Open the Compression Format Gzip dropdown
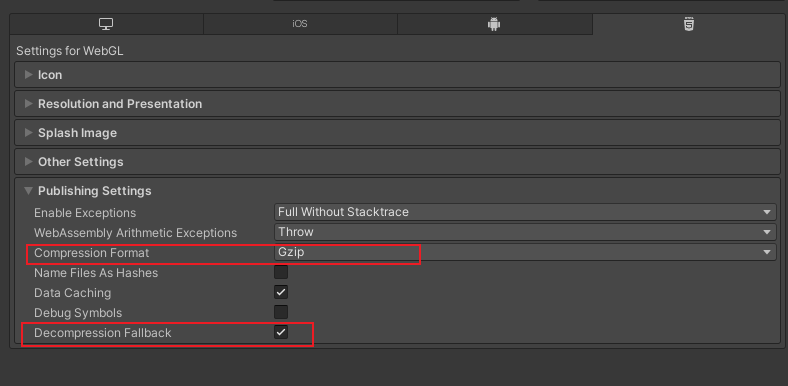 [x=525, y=252]
